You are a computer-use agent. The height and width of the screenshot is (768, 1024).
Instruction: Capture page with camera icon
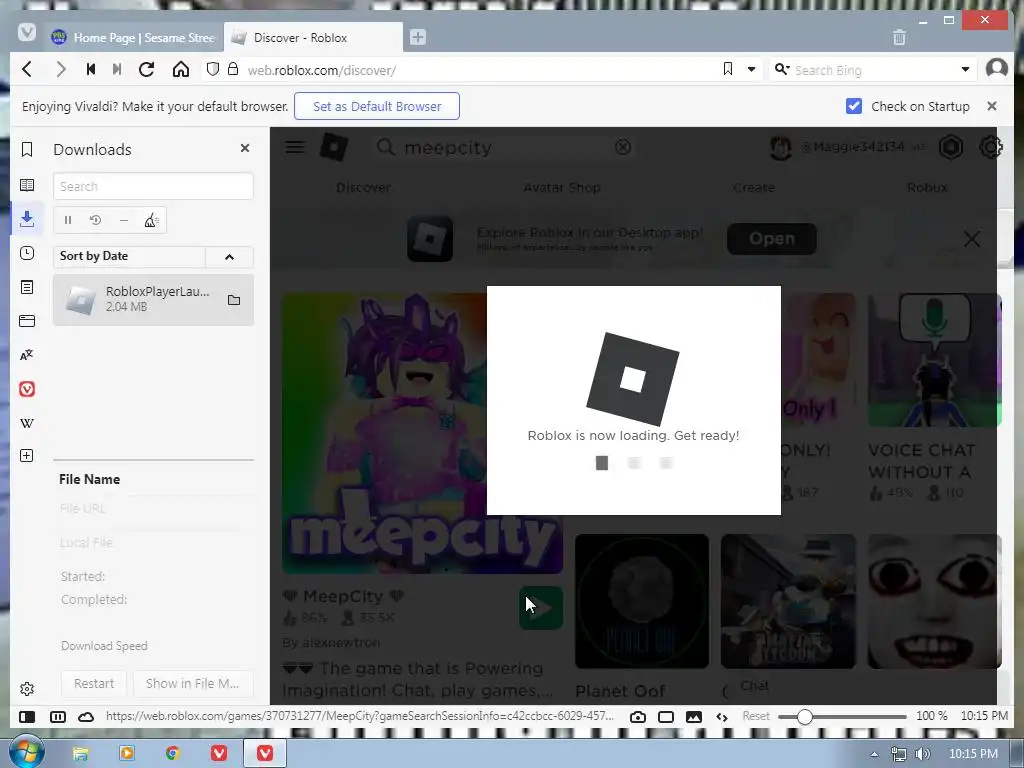click(x=638, y=716)
